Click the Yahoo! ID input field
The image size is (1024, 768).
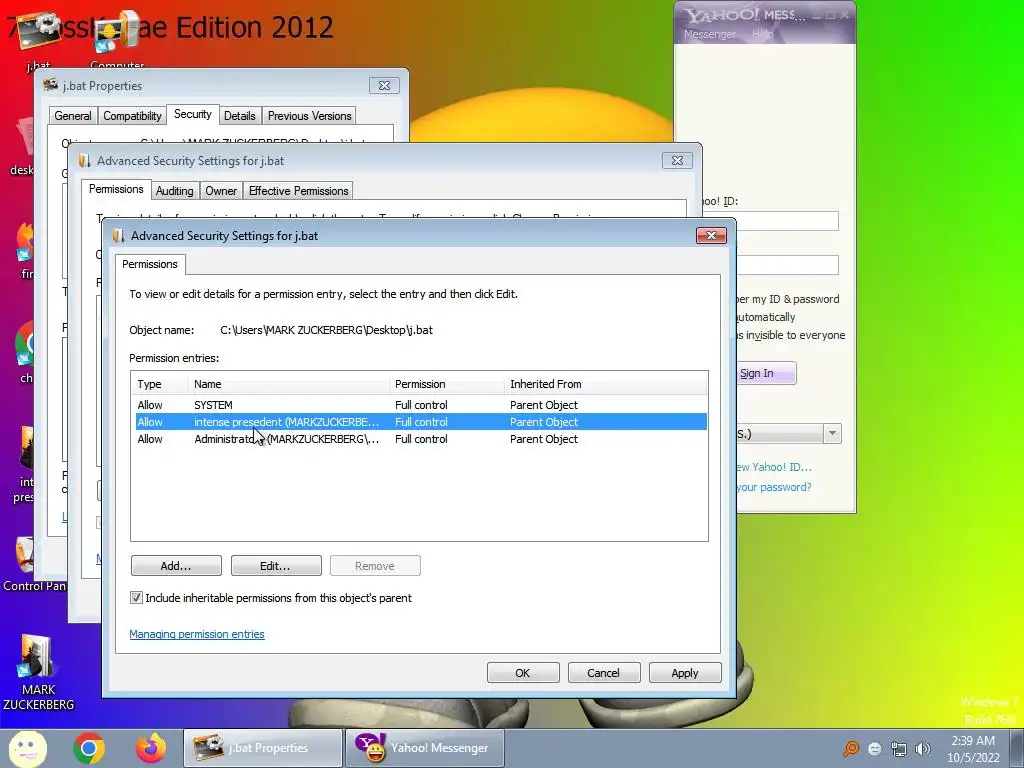787,221
